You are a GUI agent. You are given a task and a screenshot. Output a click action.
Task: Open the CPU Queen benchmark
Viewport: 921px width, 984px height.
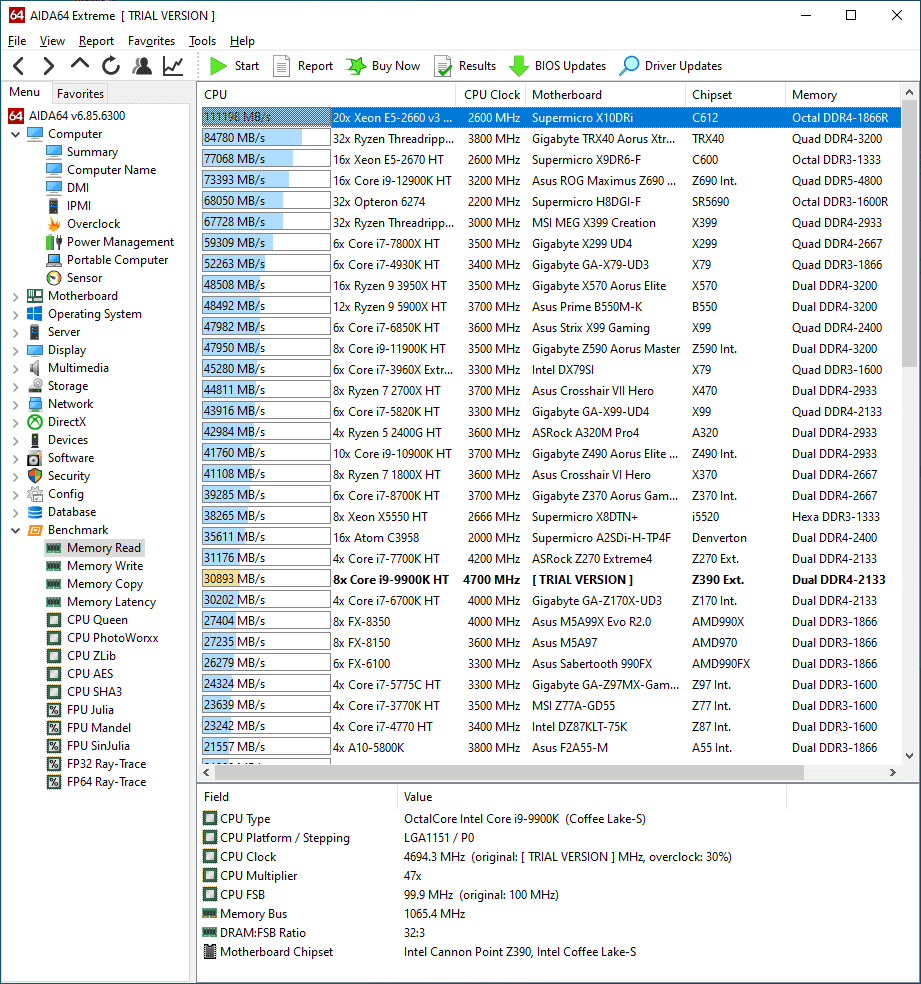pyautogui.click(x=97, y=620)
